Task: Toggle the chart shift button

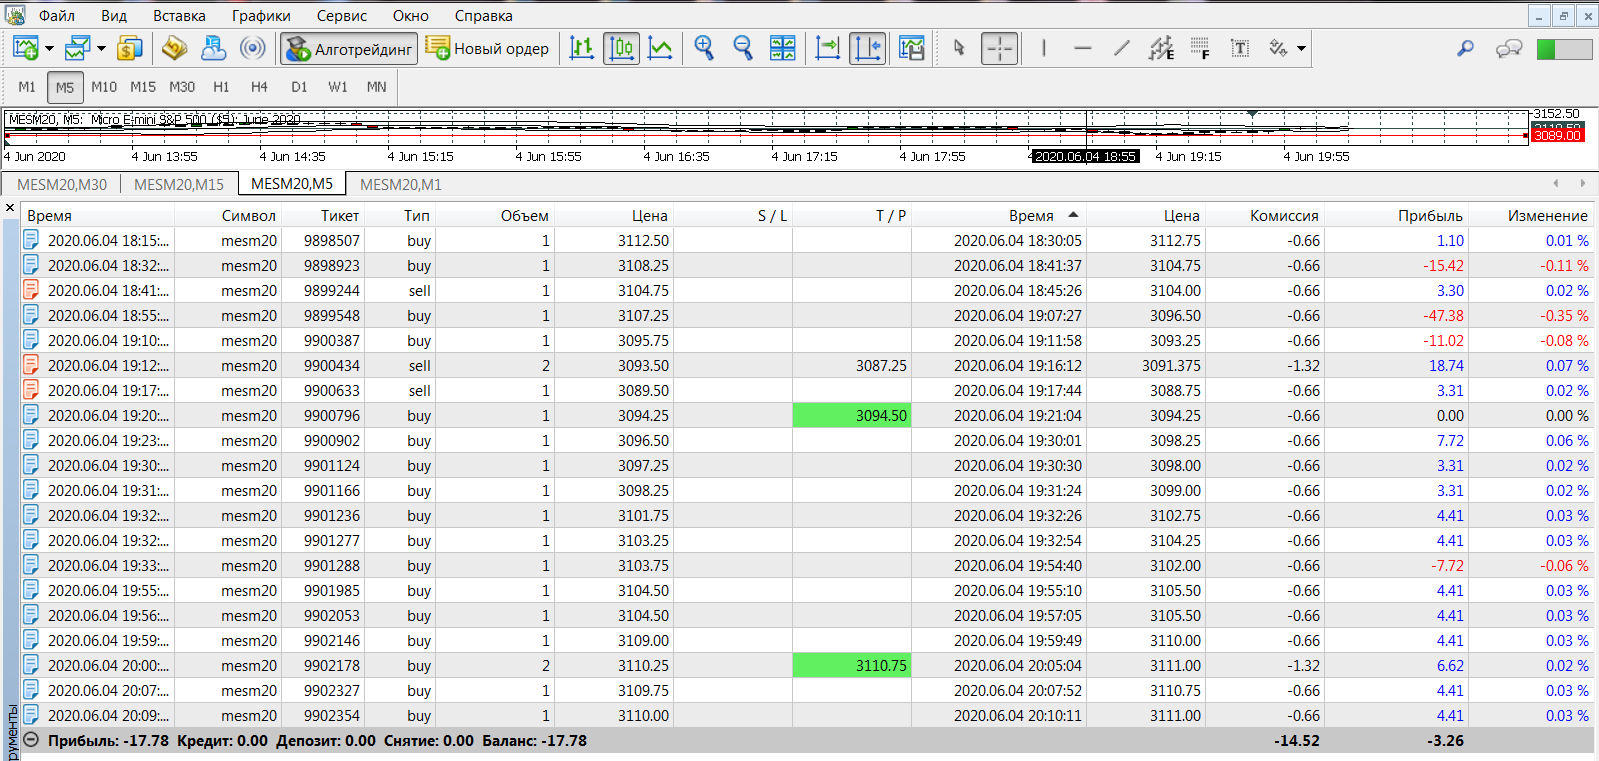Action: point(867,48)
